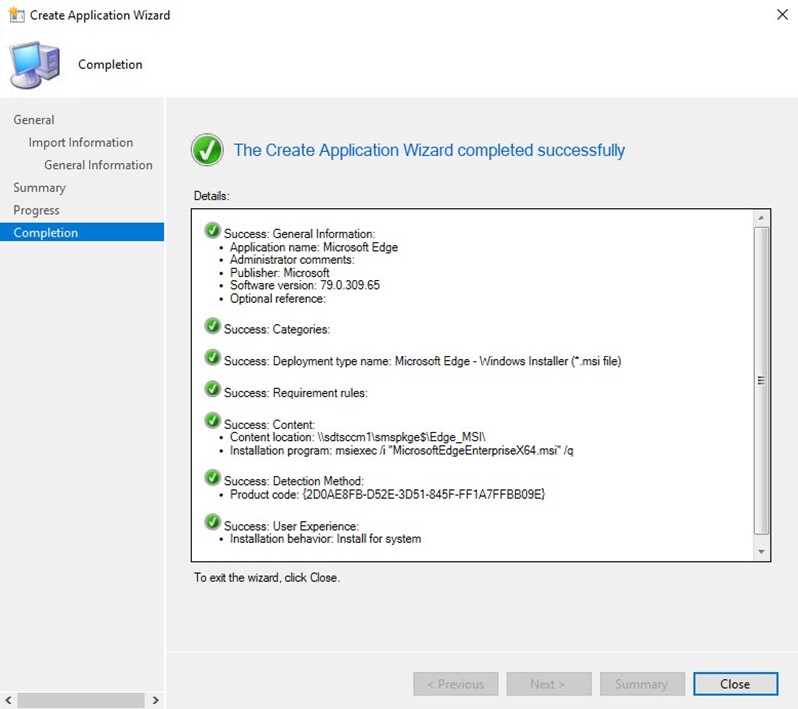Click the 'Software version: 79.0.309.65' line
798x709 pixels.
pyautogui.click(x=305, y=286)
